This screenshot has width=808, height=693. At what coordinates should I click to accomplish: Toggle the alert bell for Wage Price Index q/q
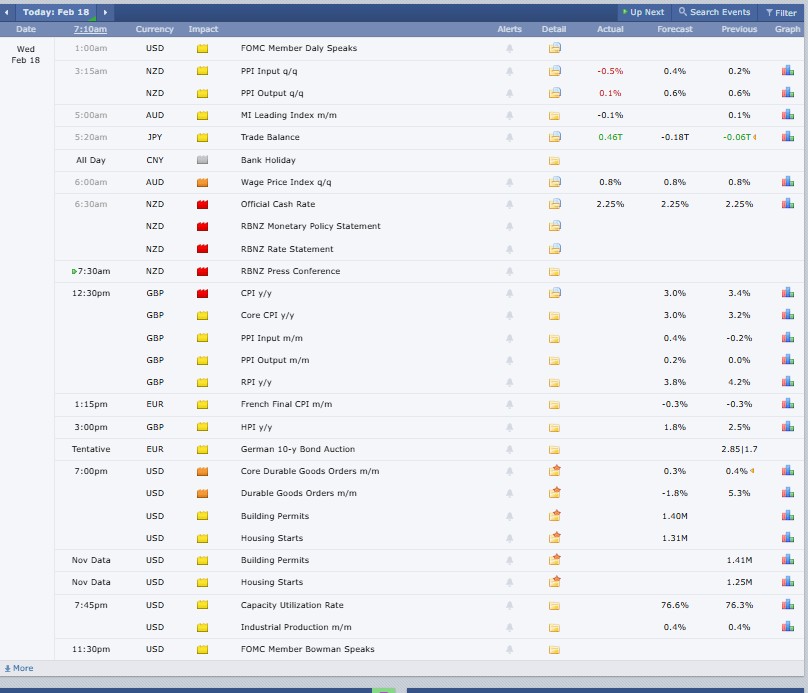point(510,182)
